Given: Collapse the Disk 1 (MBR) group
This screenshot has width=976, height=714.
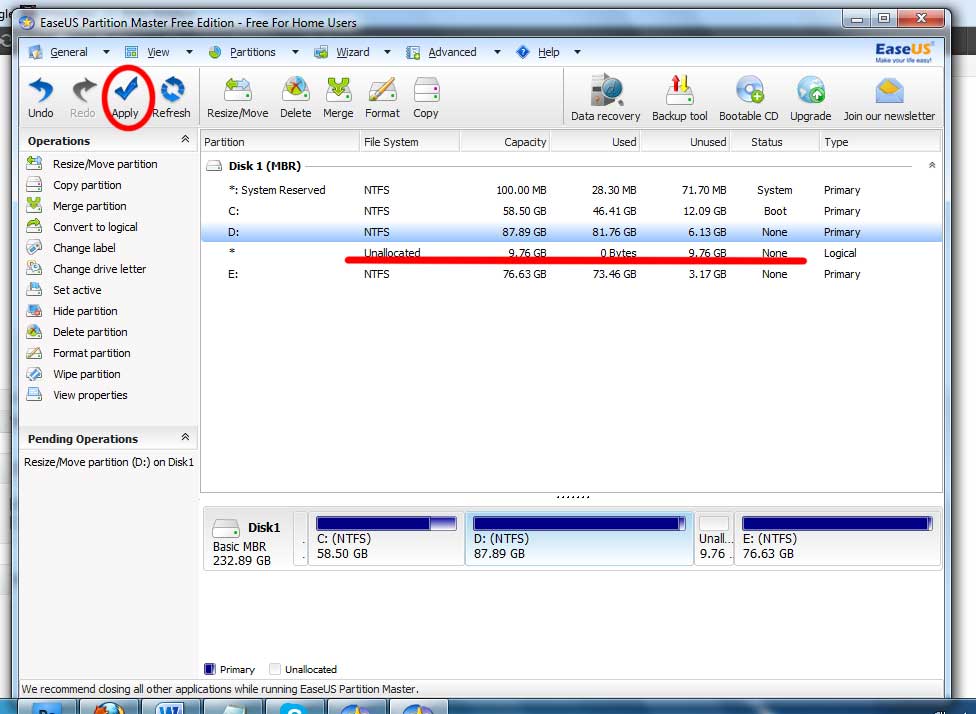Looking at the screenshot, I should [x=932, y=165].
